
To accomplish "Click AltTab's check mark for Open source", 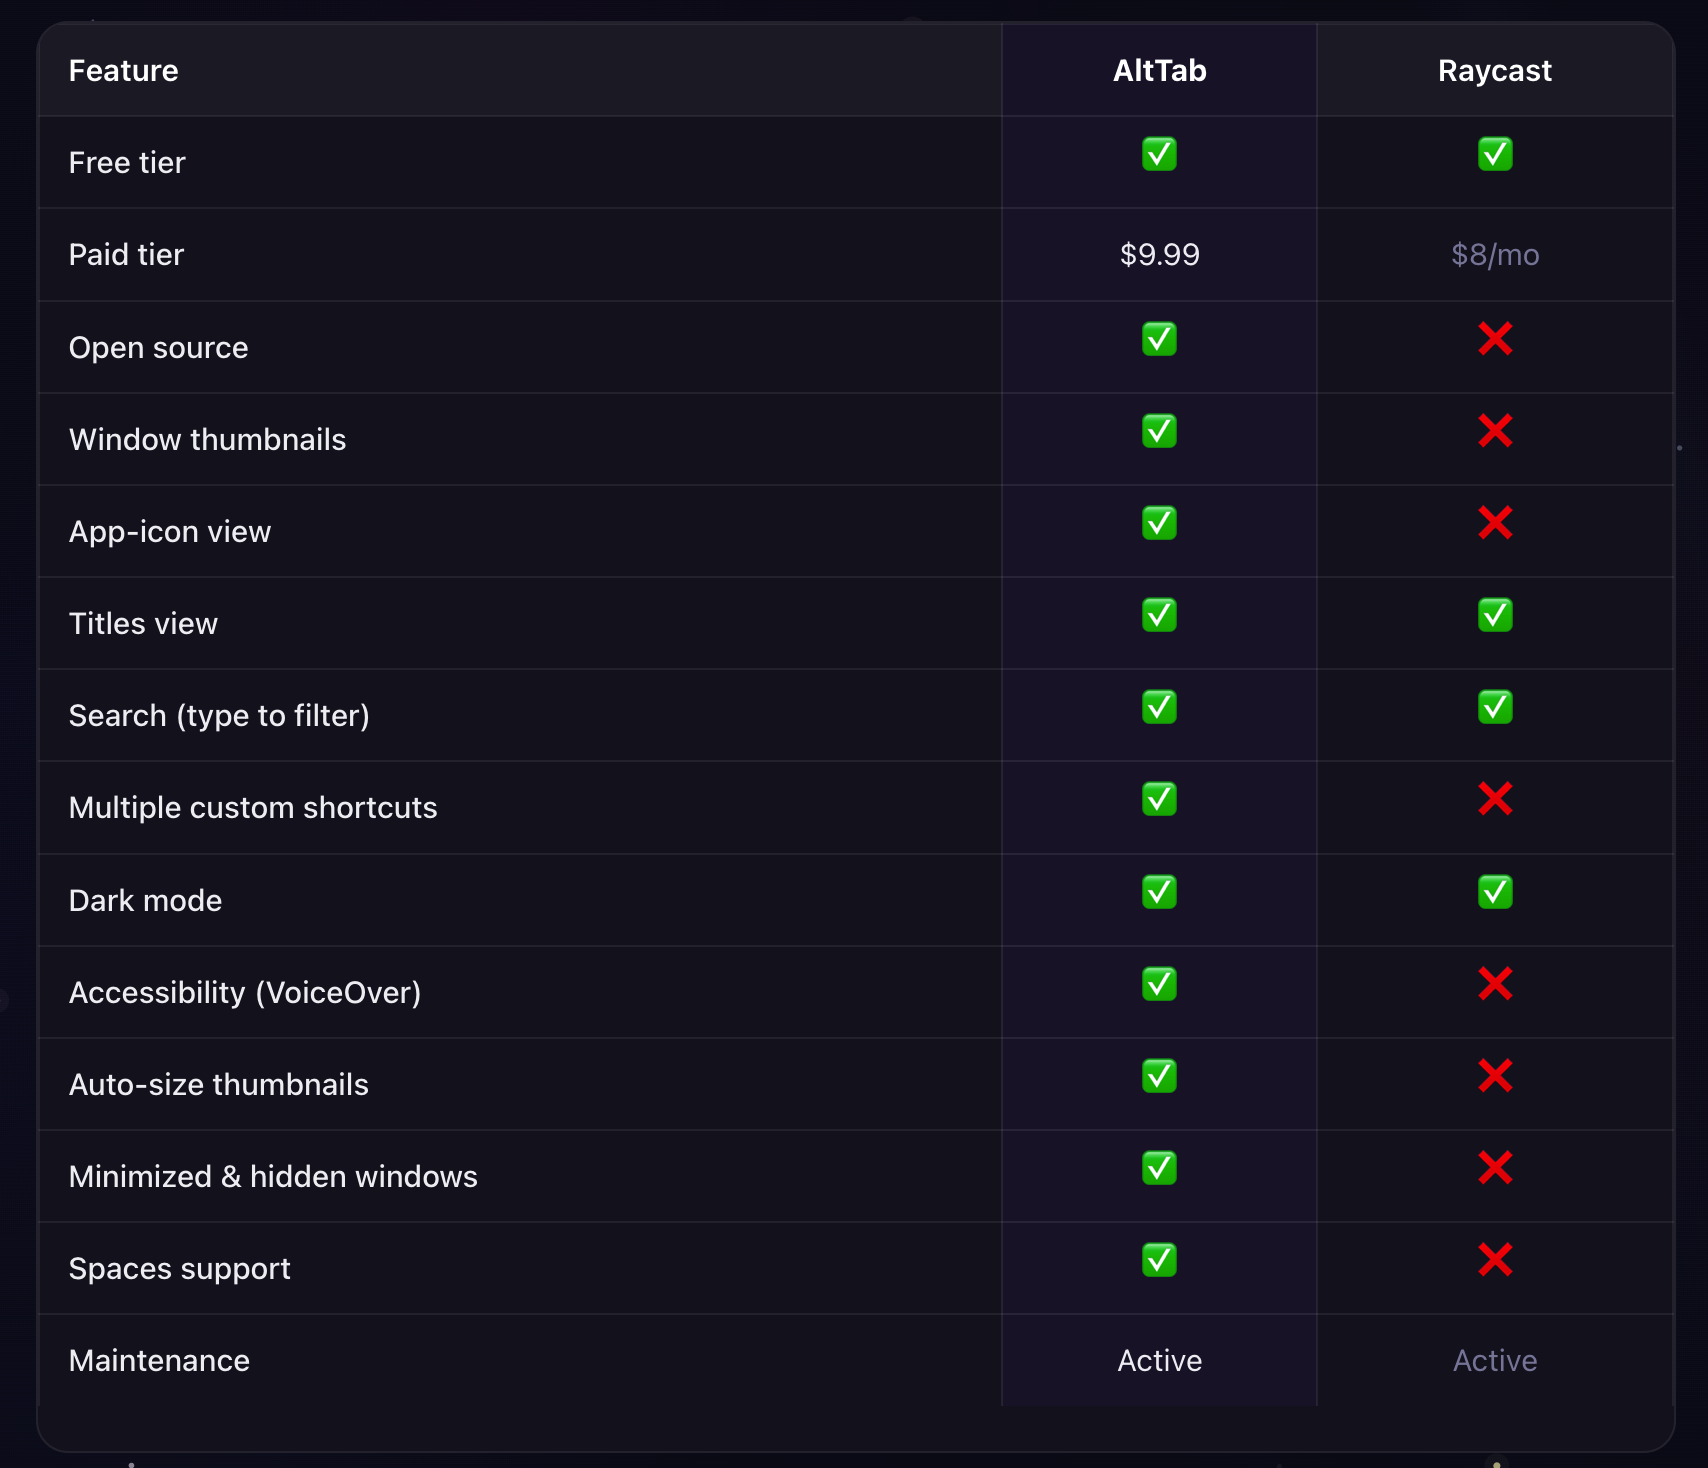I will coord(1159,339).
